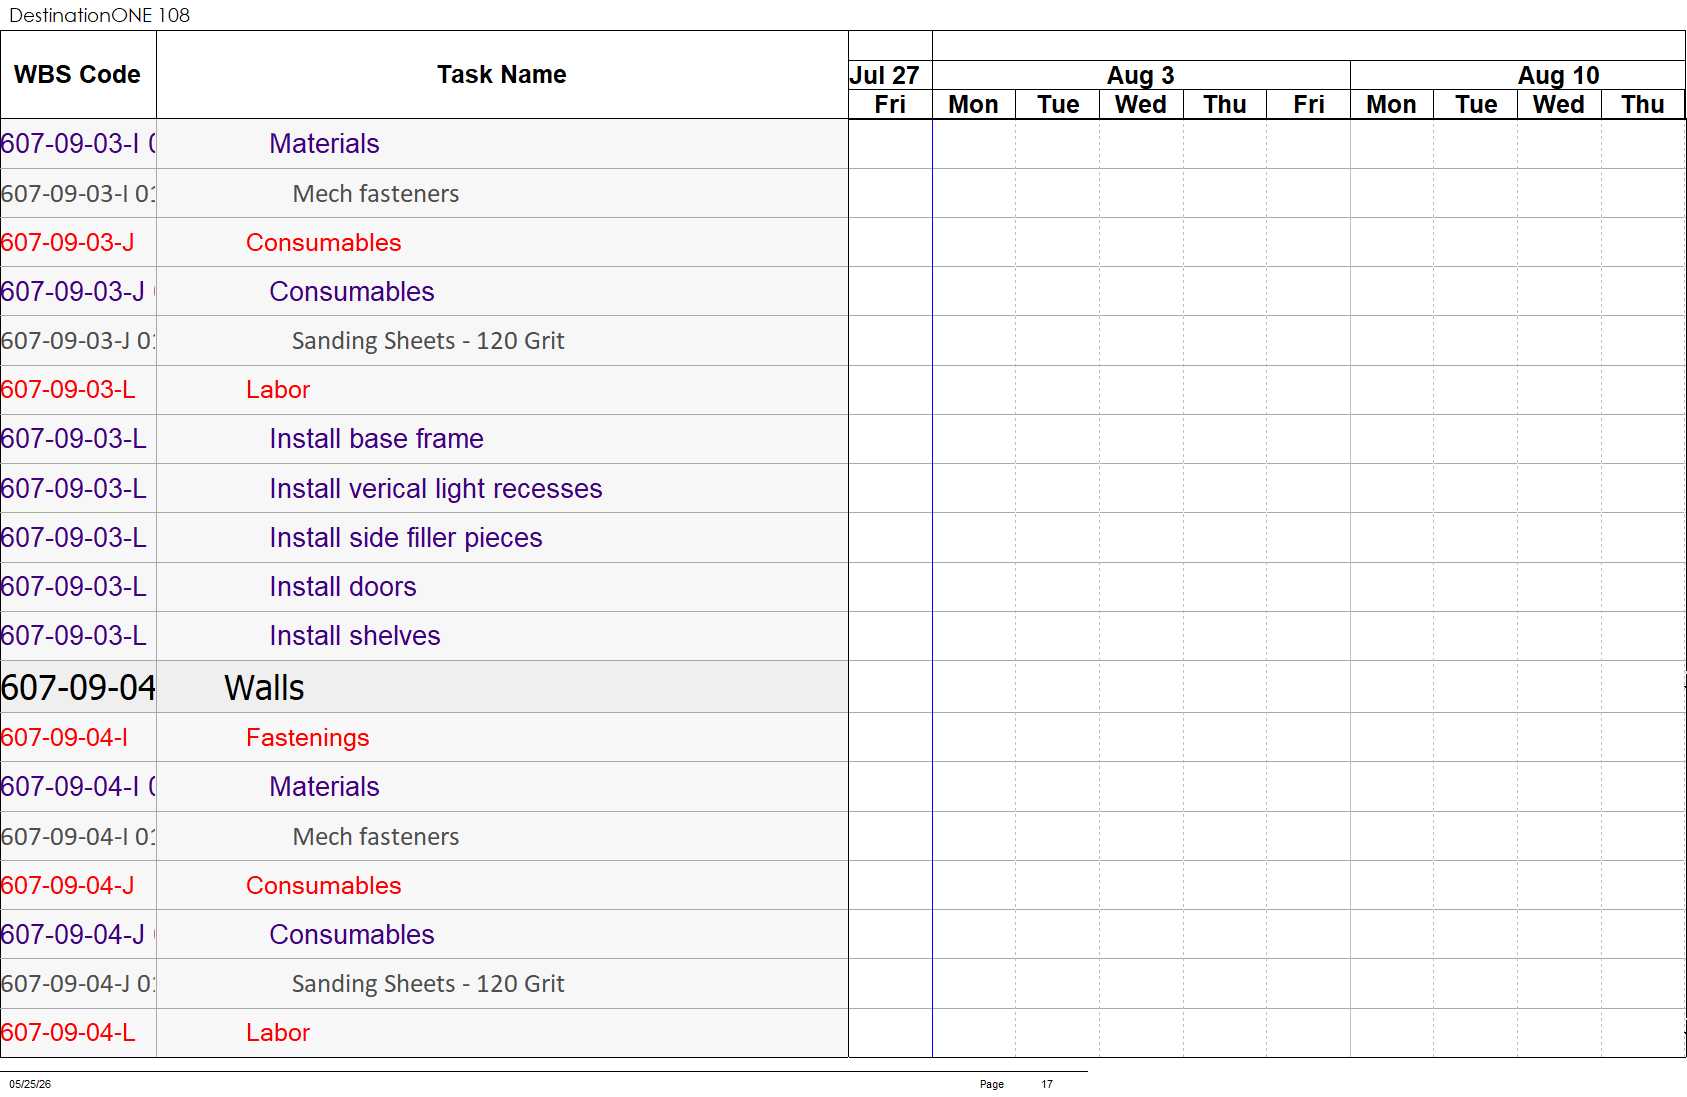This screenshot has height=1097, width=1687.
Task: Select the Fastenings row 607-09-04-I
Action: 502,737
